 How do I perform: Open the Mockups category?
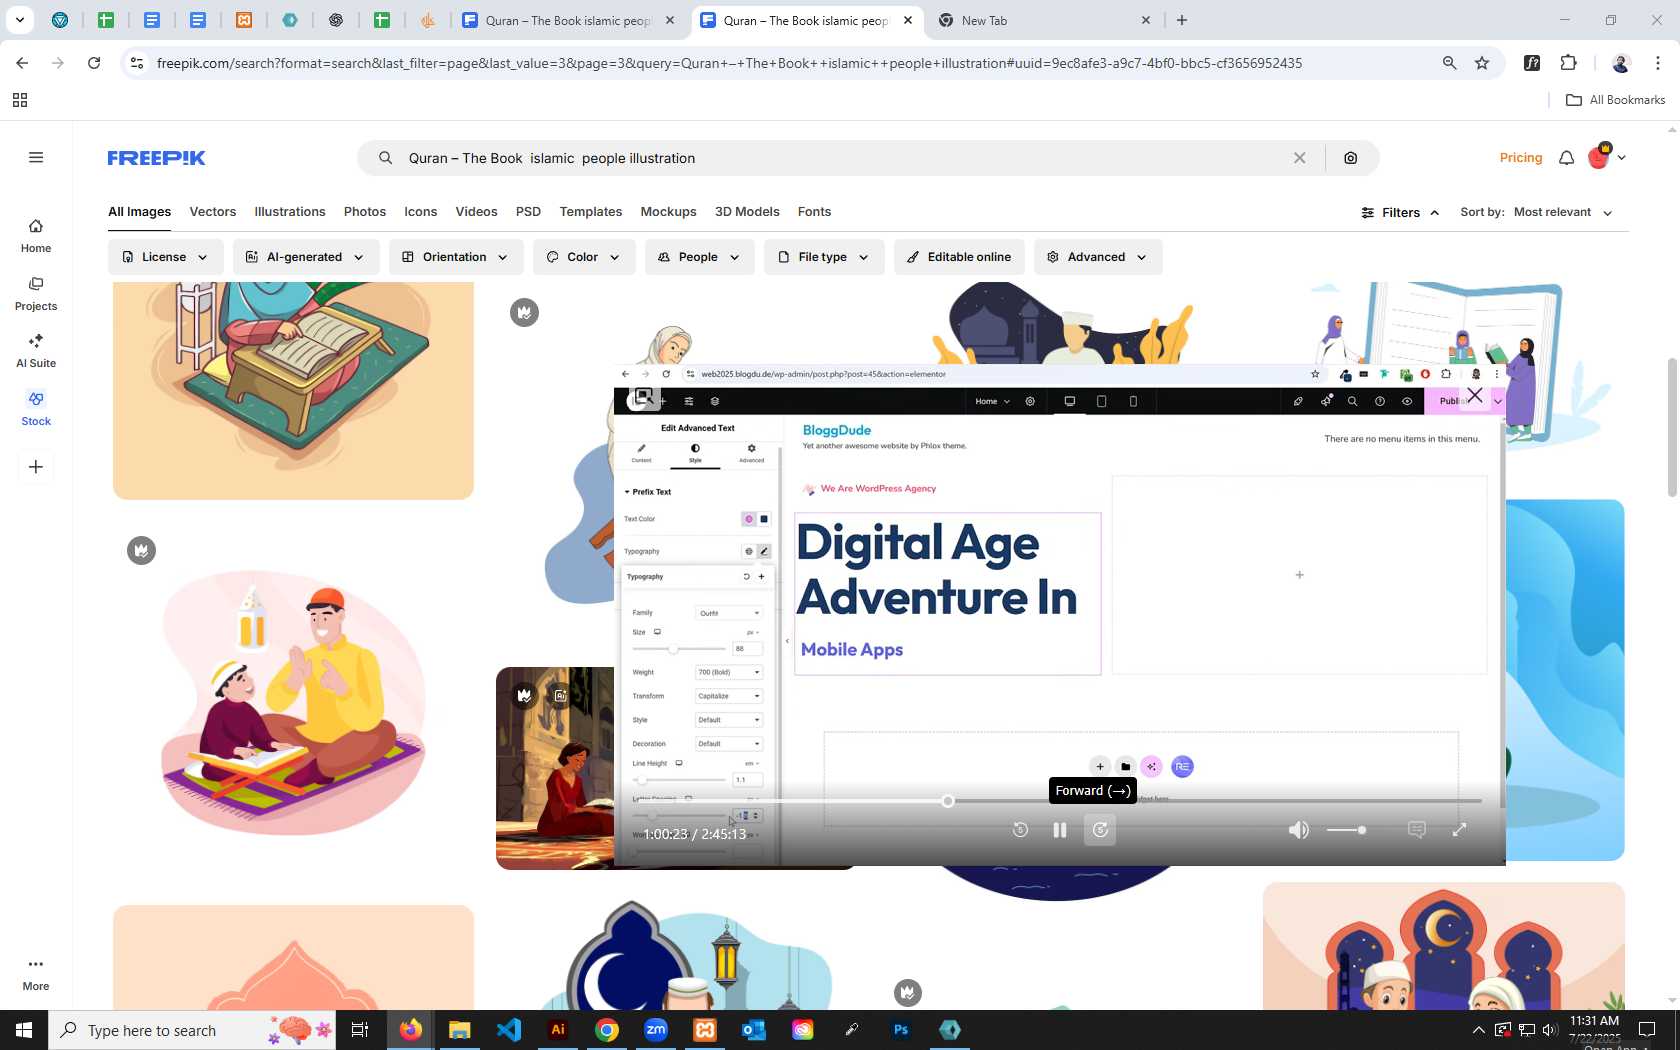(668, 212)
